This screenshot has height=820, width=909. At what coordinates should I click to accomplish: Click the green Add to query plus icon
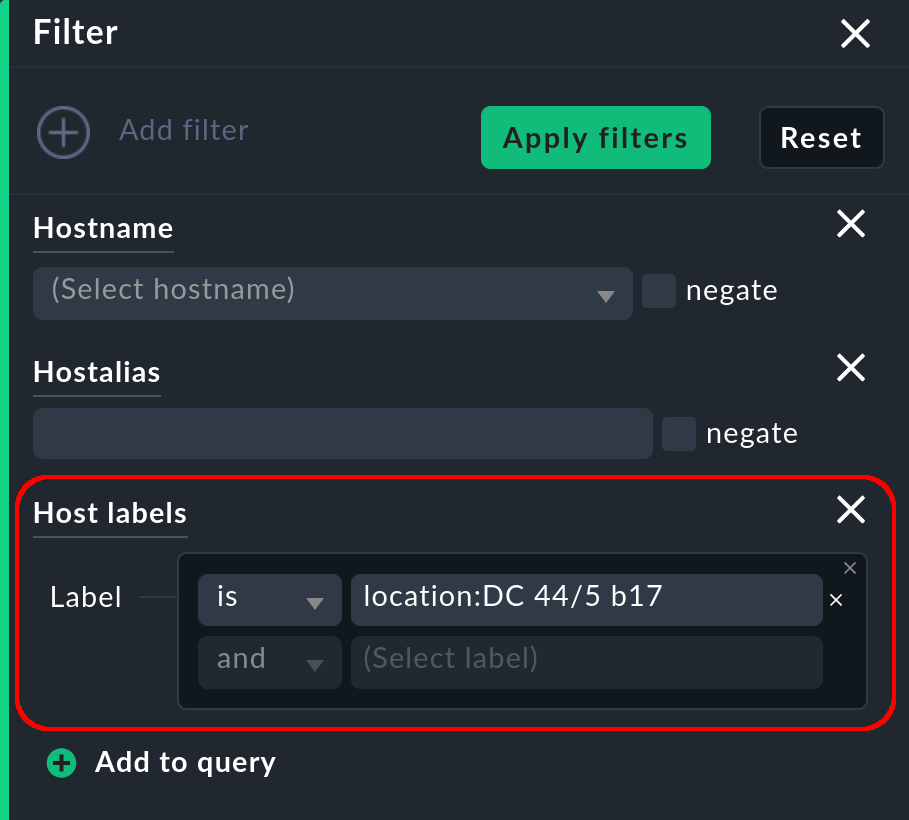[x=61, y=763]
